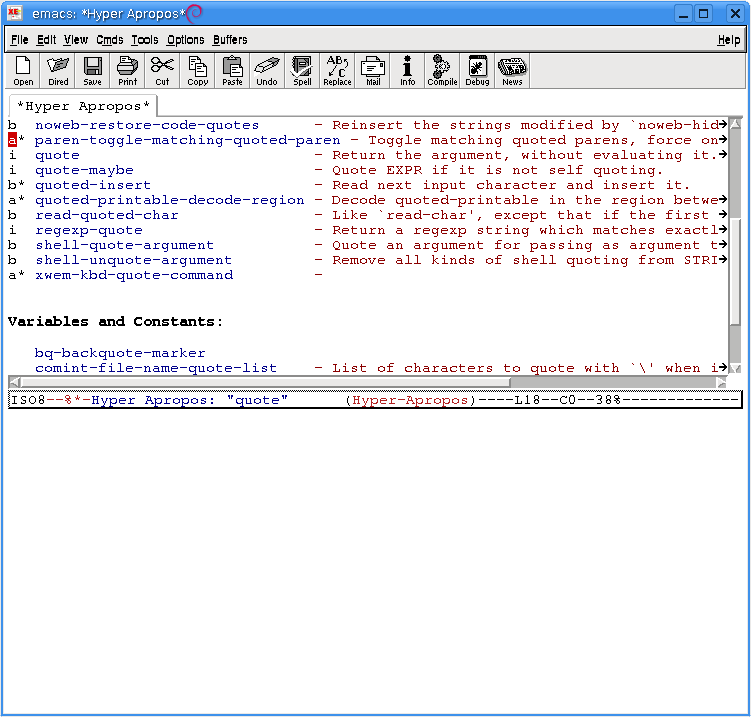The height and width of the screenshot is (717, 751).
Task: Run Spell check from toolbar
Action: 302,70
